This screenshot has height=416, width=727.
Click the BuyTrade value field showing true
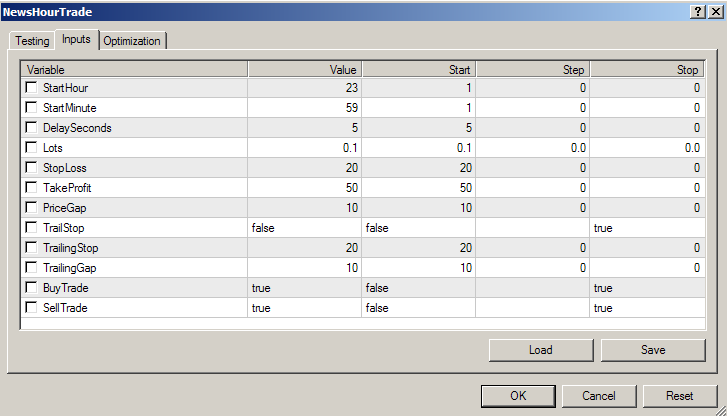click(x=304, y=288)
